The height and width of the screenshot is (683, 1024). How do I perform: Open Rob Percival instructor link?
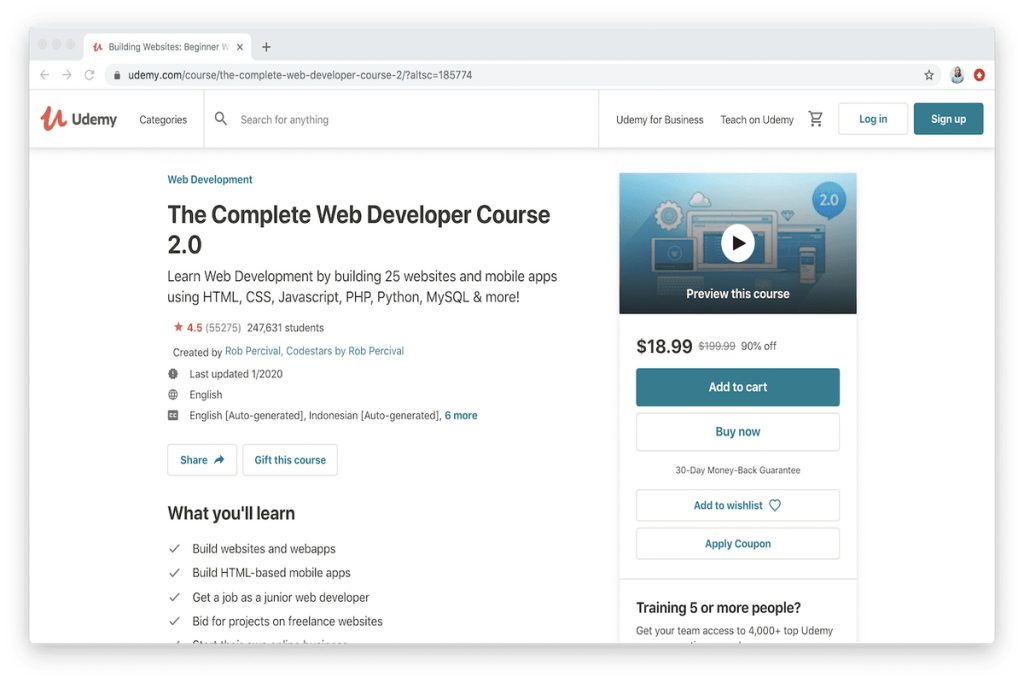pos(253,351)
